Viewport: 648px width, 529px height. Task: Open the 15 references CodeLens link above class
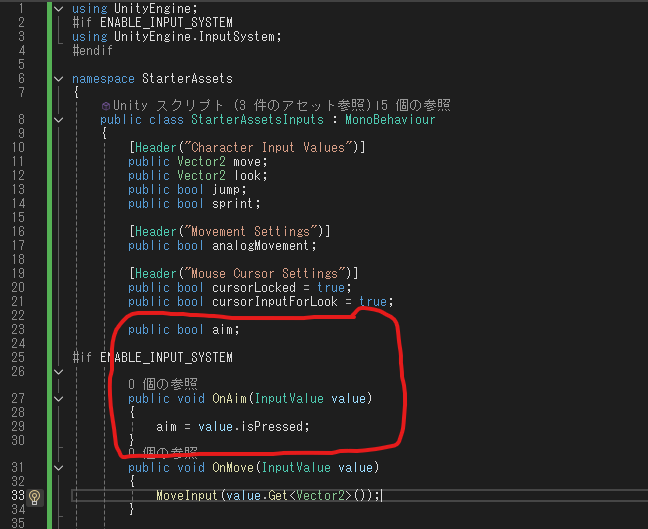tap(415, 105)
